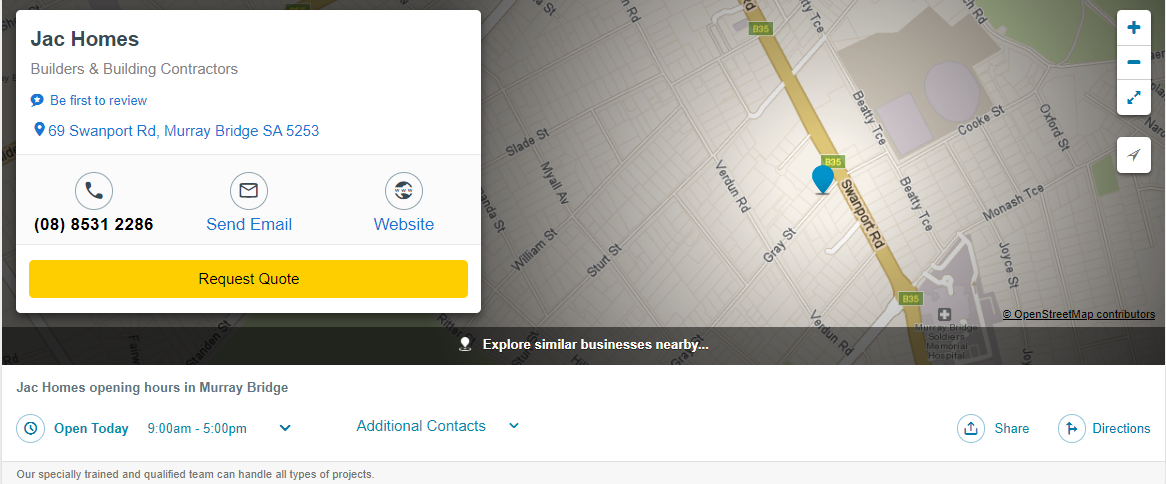Open Additional Contacts dropdown label

tap(421, 426)
